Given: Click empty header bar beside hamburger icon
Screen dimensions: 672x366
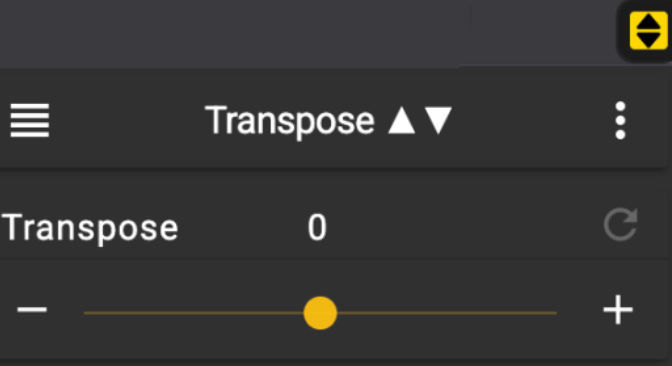Looking at the screenshot, I should click(124, 120).
